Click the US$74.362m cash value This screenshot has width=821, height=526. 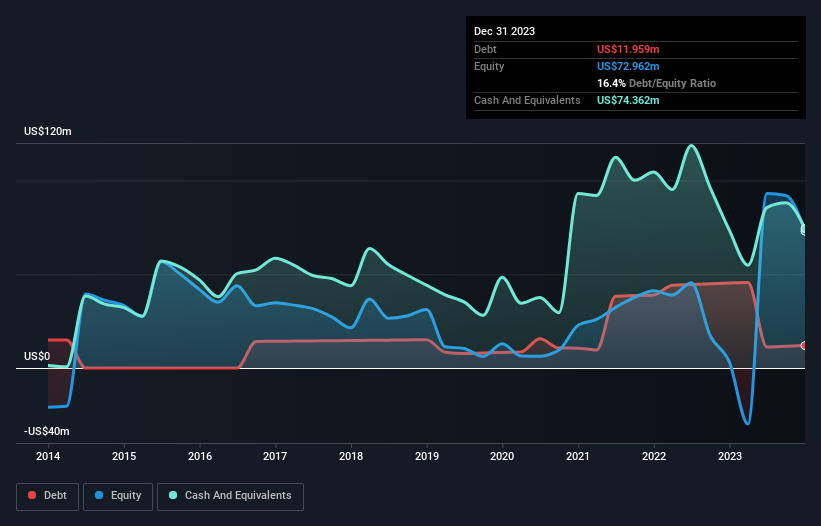point(628,100)
